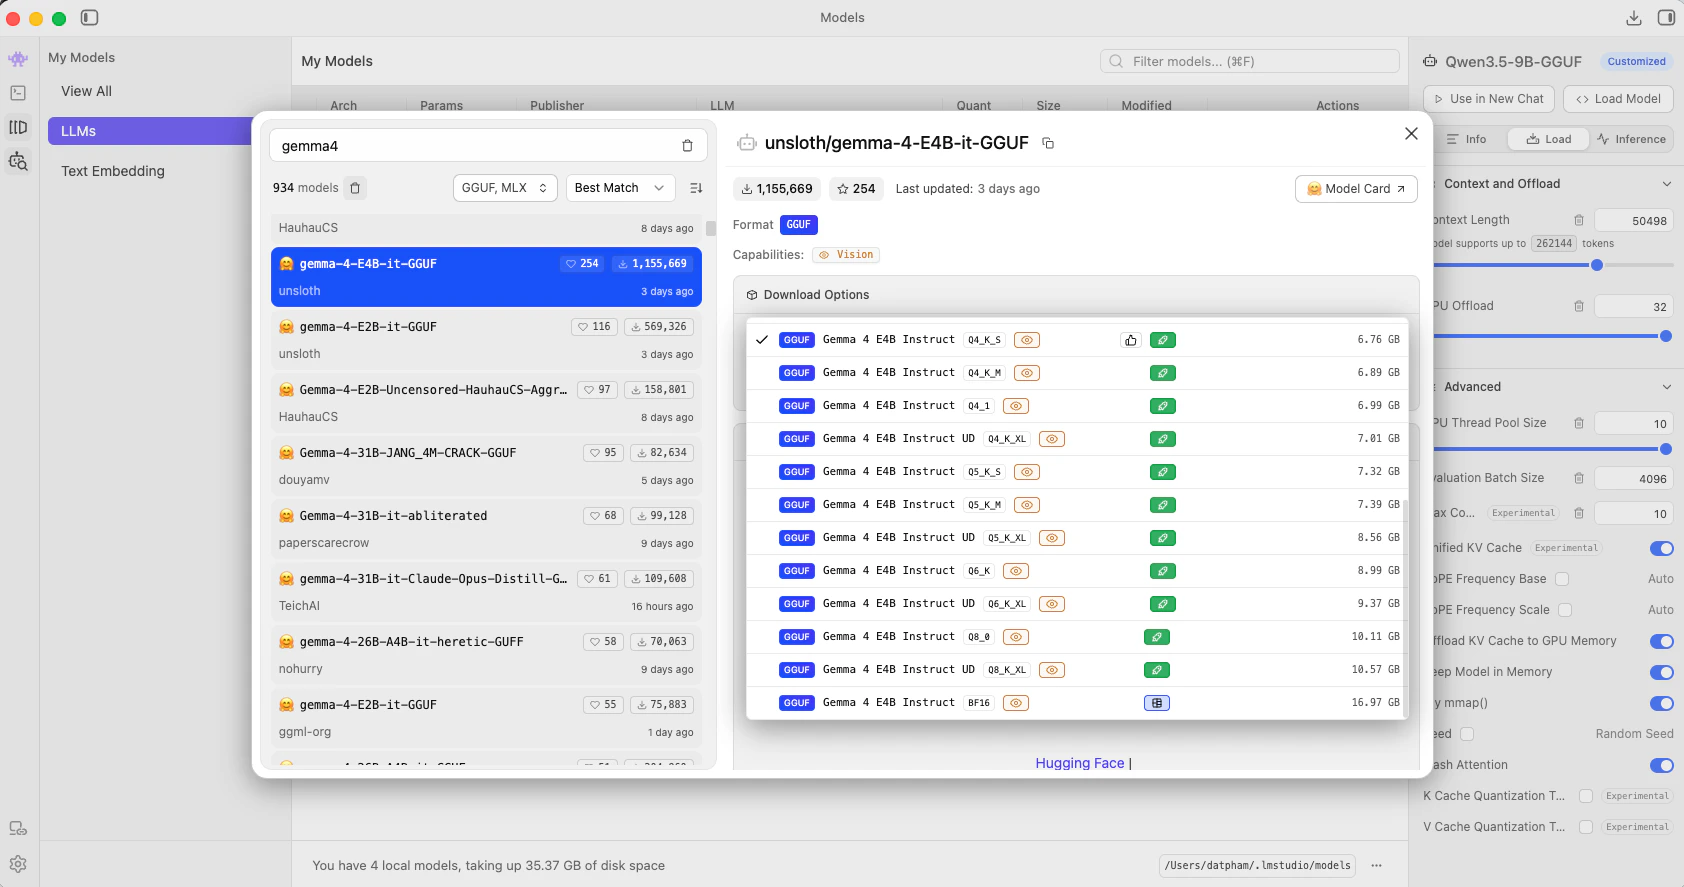Click the green rocket badge on the Q4_K_M row

pyautogui.click(x=1163, y=373)
